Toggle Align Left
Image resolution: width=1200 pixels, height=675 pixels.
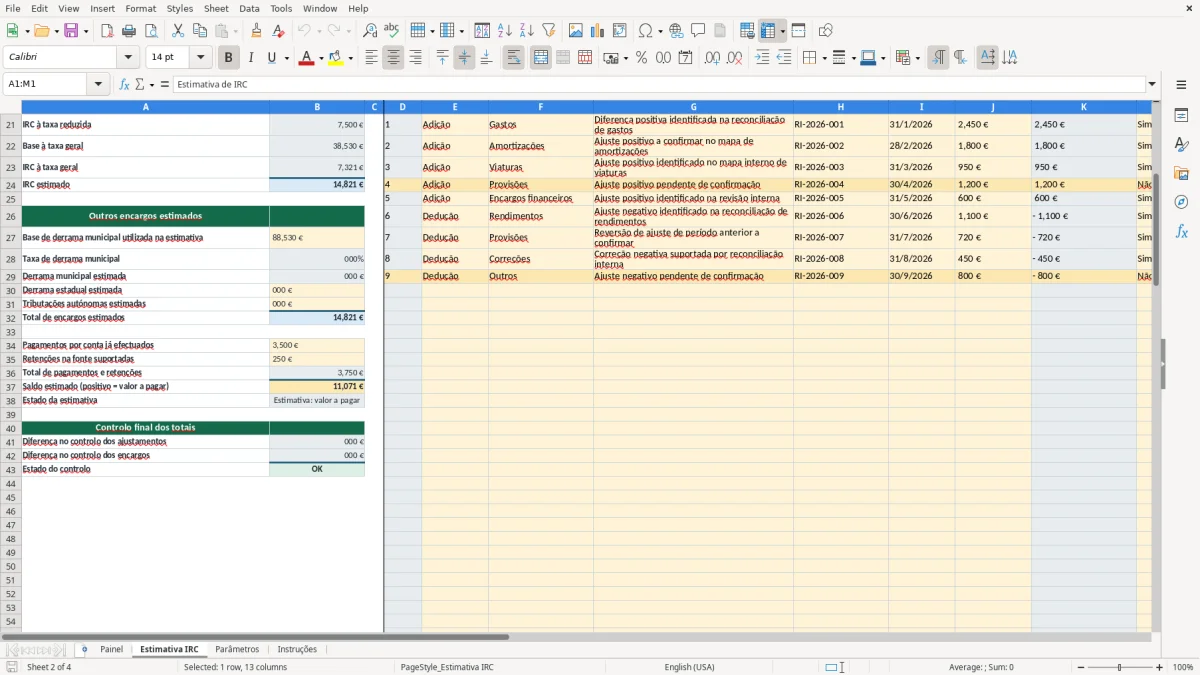click(x=371, y=58)
